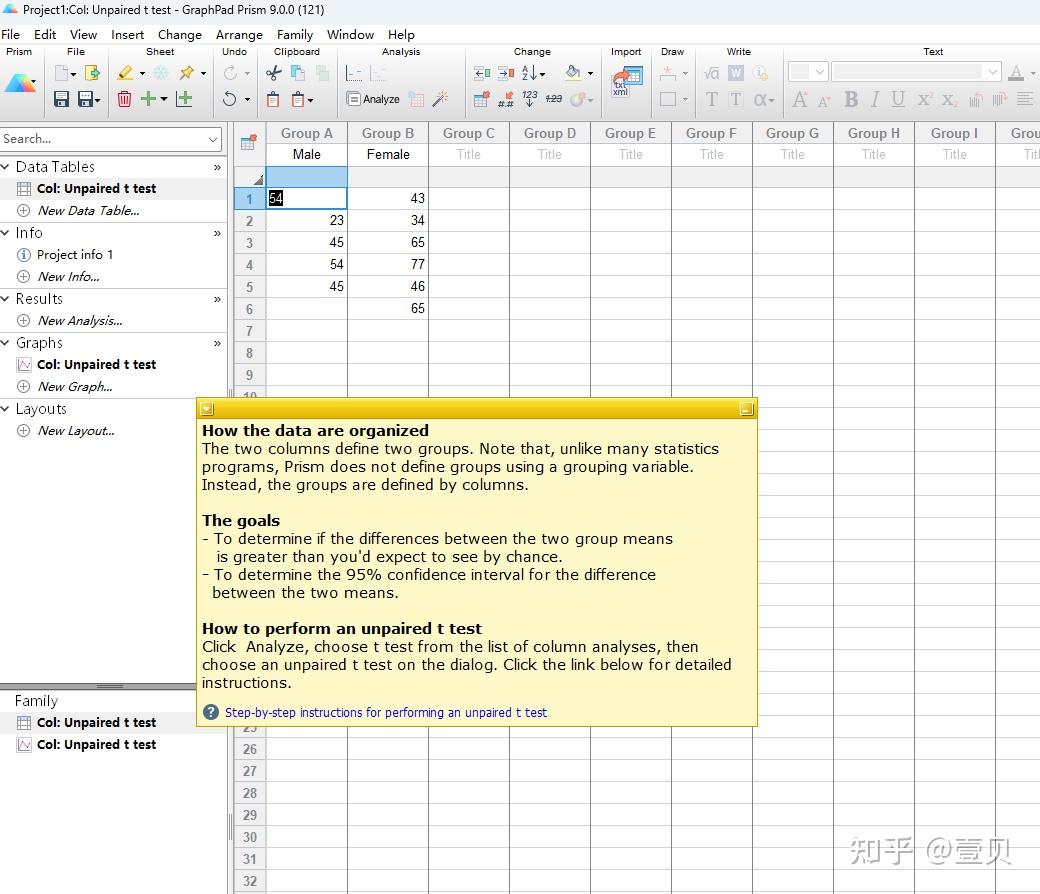Image resolution: width=1040 pixels, height=894 pixels.
Task: Select Col: Unpaired t test table under Family
Action: [96, 723]
